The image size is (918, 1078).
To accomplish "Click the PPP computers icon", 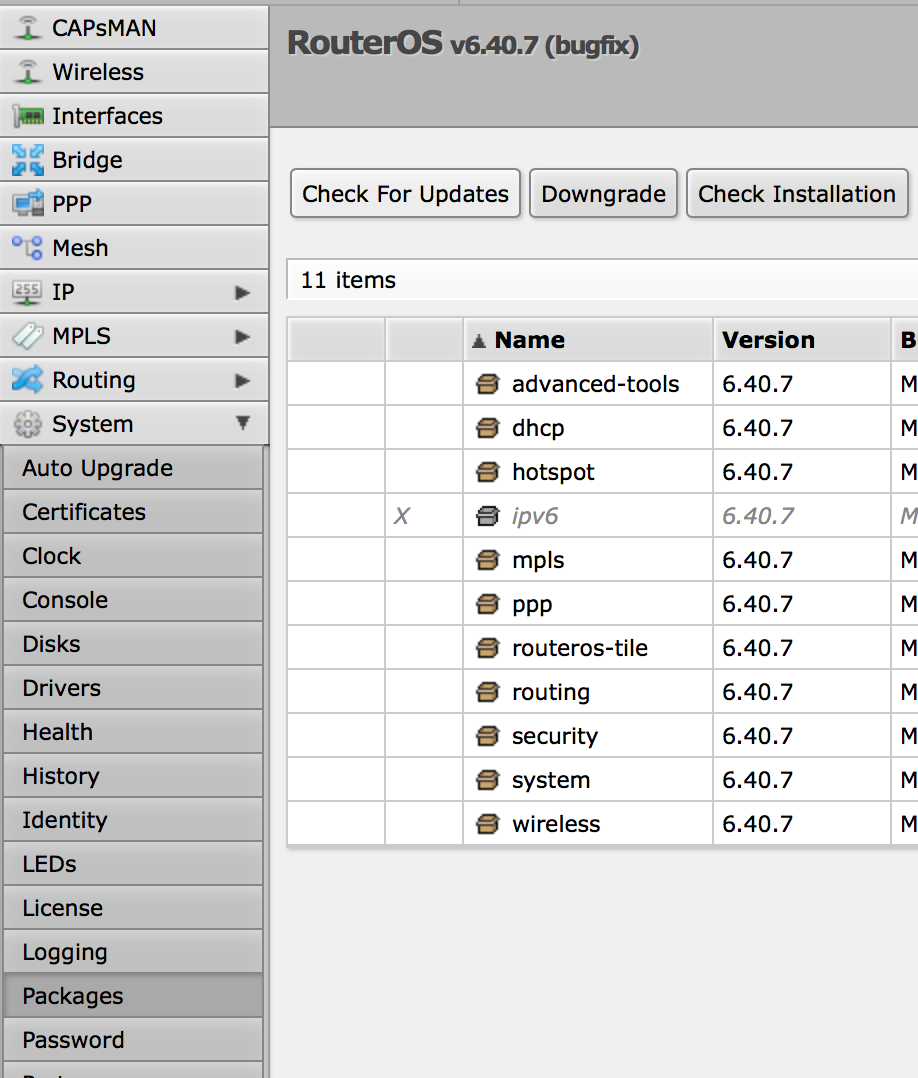I will click(x=28, y=204).
